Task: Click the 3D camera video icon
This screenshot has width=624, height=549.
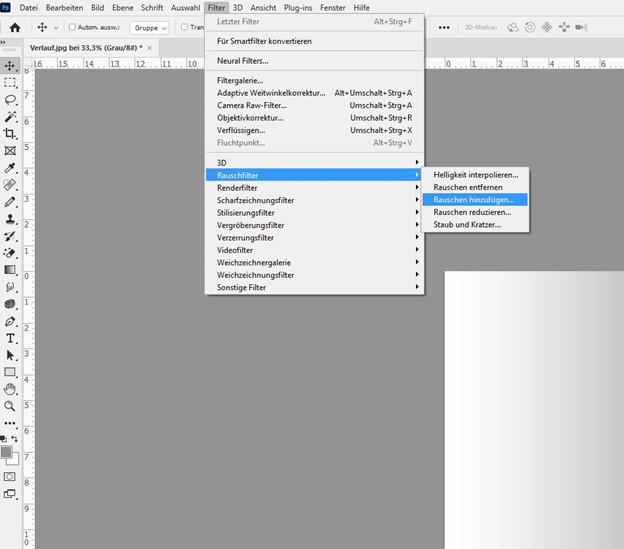Action: pyautogui.click(x=581, y=27)
